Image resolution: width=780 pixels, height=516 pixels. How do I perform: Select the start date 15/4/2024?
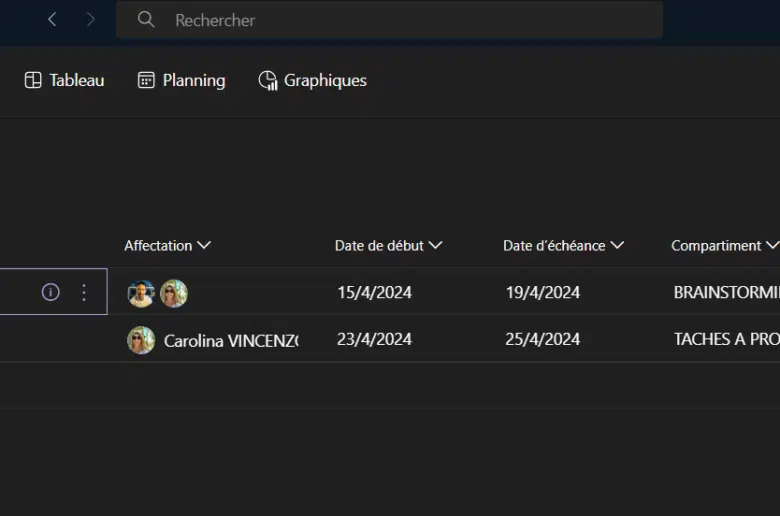[374, 293]
